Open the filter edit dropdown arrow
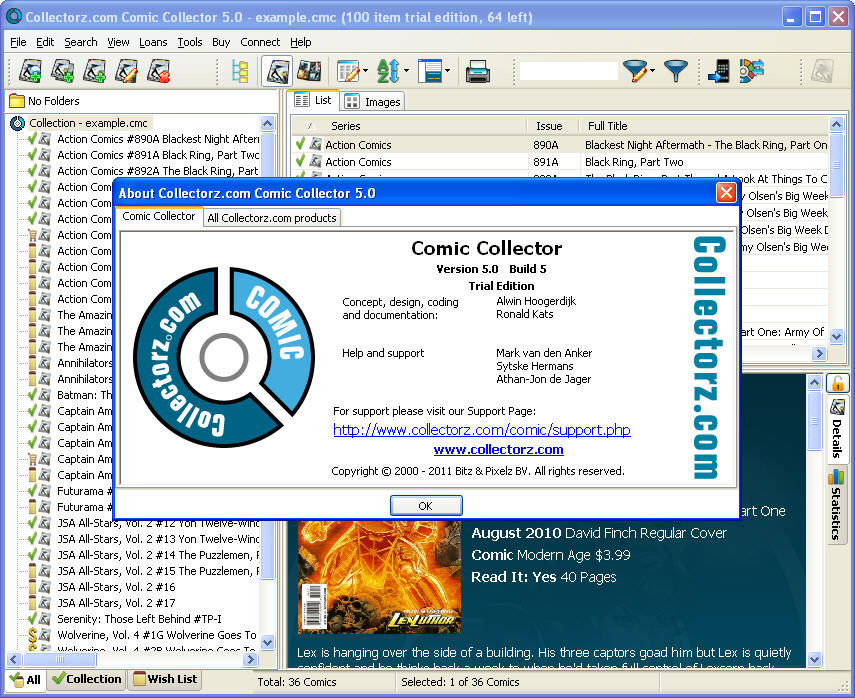The width and height of the screenshot is (855, 698). tap(652, 72)
